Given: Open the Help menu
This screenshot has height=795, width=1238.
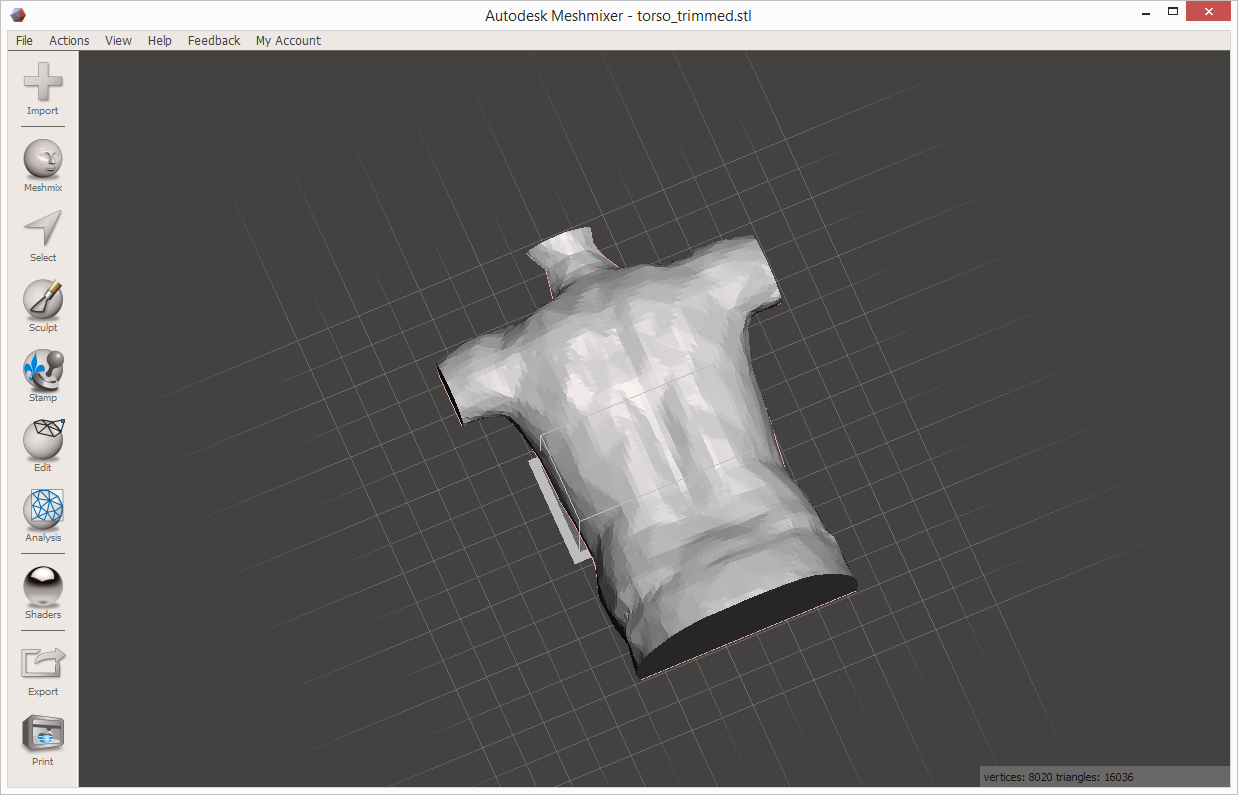Looking at the screenshot, I should click(x=159, y=41).
